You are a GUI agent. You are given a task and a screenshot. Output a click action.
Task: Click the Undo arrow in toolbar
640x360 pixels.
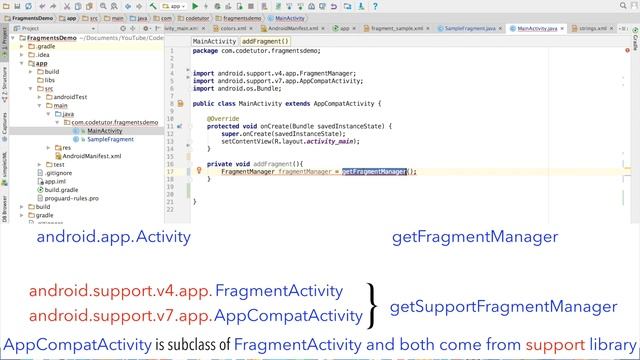pos(42,6)
